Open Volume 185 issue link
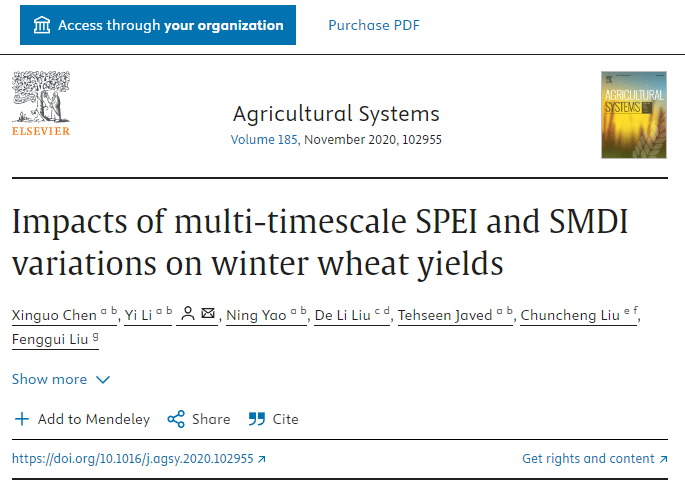Viewport: 685px width, 502px height. point(264,140)
